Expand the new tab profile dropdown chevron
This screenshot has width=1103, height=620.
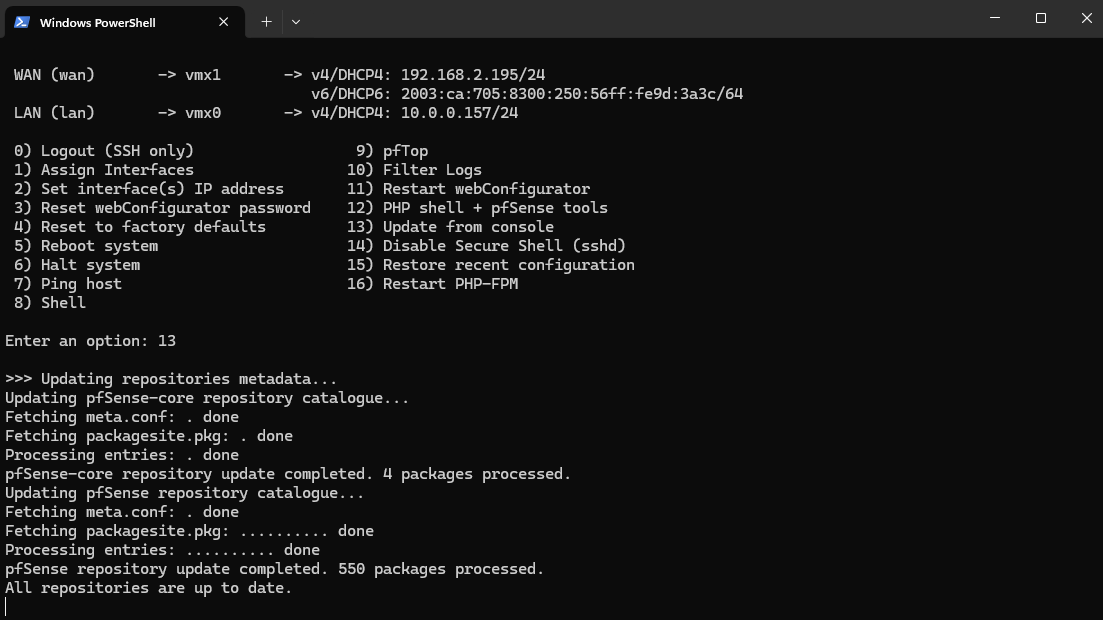click(x=296, y=21)
